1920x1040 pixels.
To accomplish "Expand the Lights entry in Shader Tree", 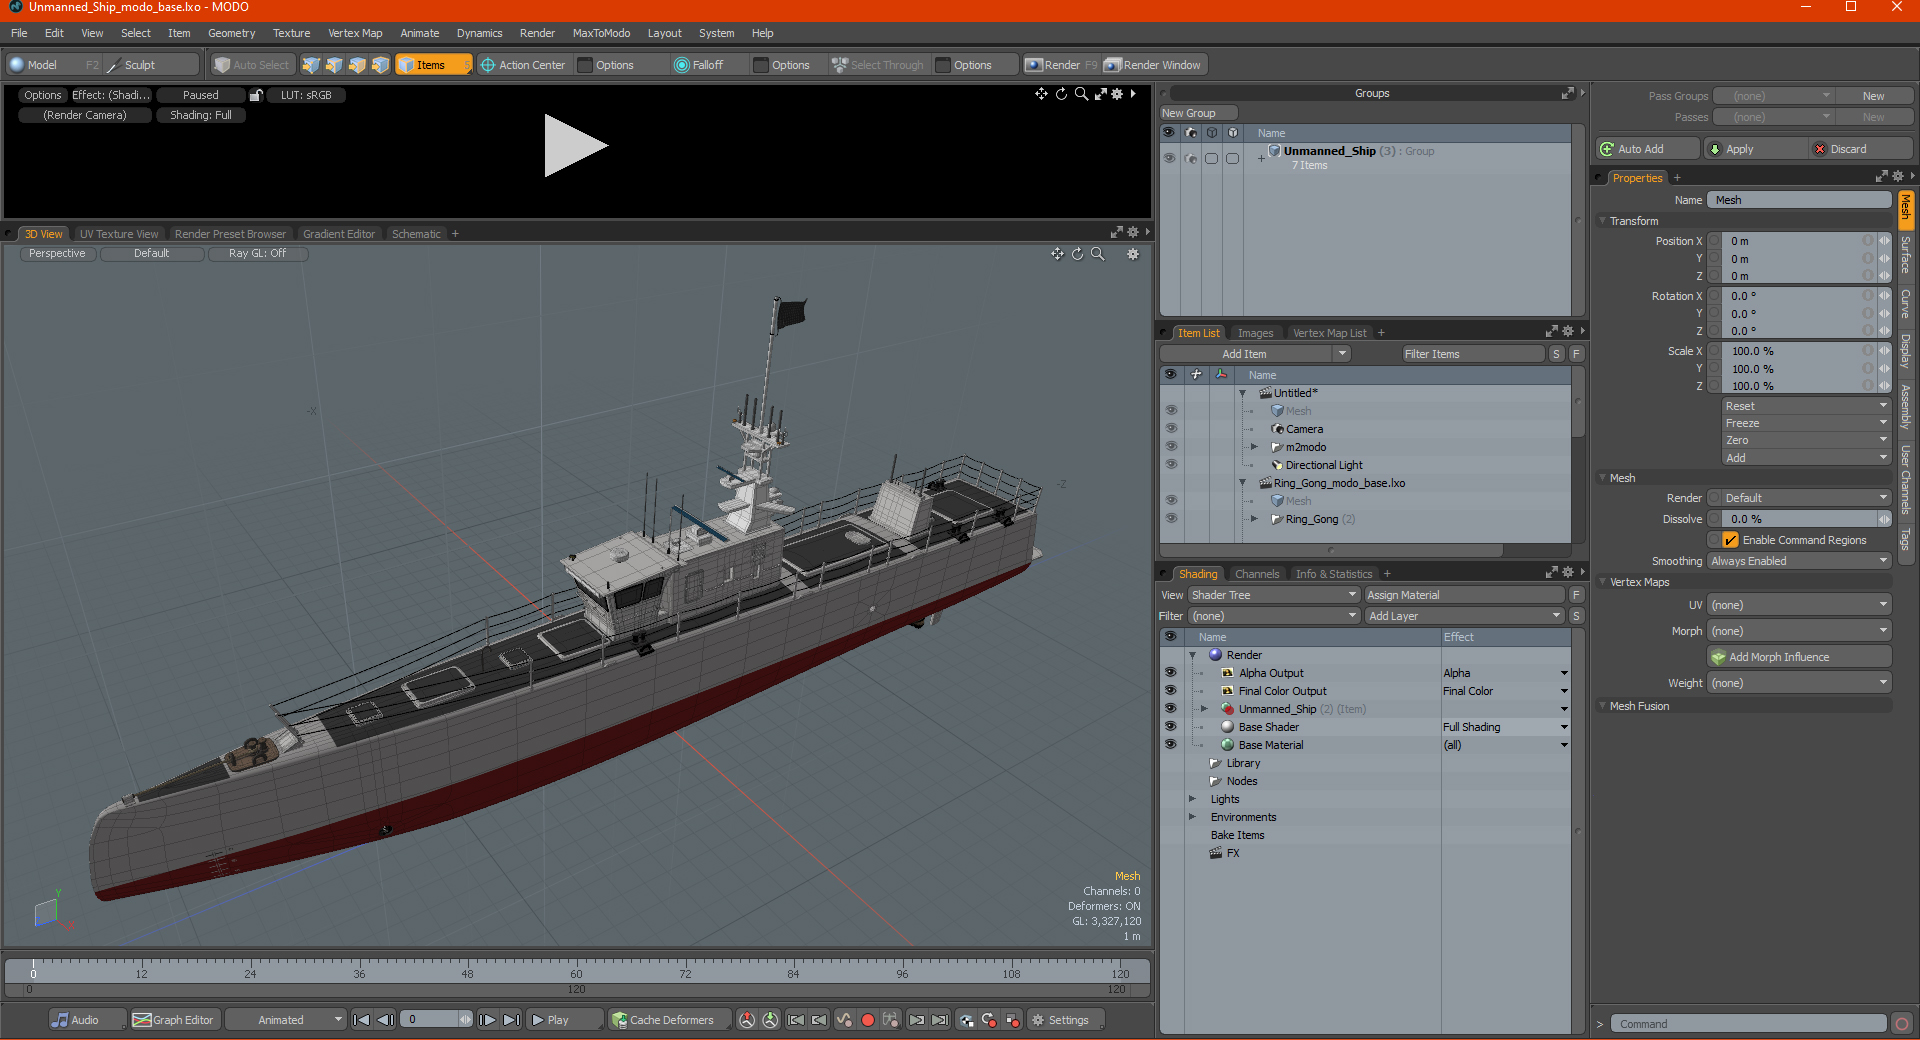I will [1192, 799].
